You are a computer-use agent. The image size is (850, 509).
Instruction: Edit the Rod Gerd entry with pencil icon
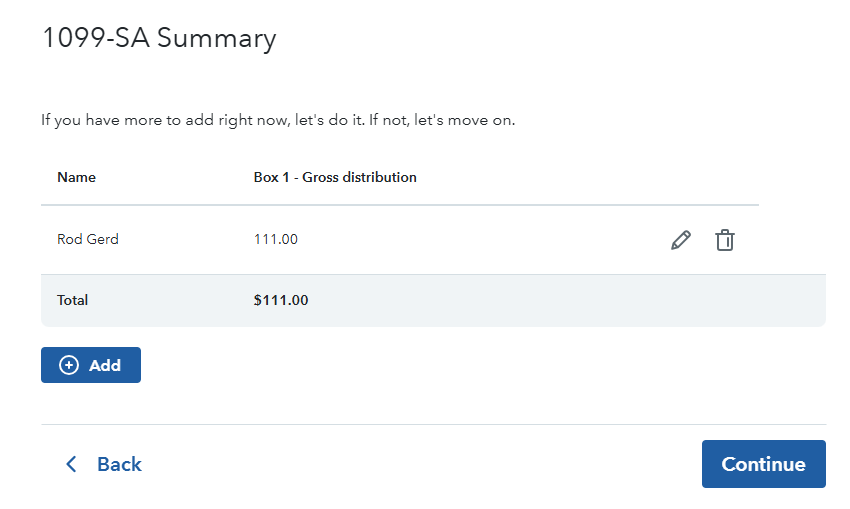[681, 240]
